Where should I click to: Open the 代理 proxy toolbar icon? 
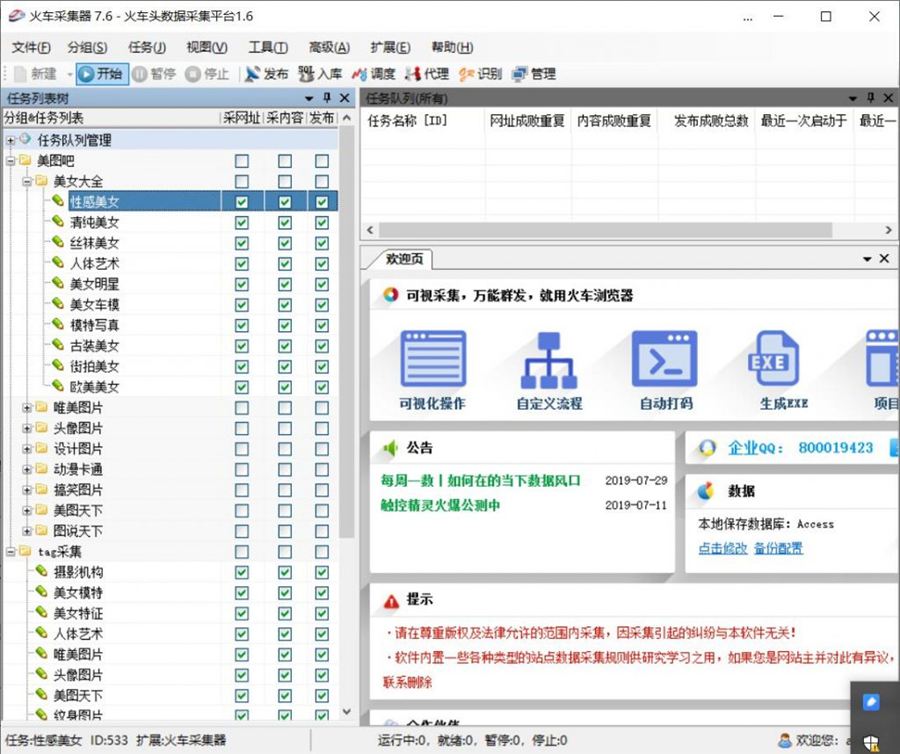[427, 74]
